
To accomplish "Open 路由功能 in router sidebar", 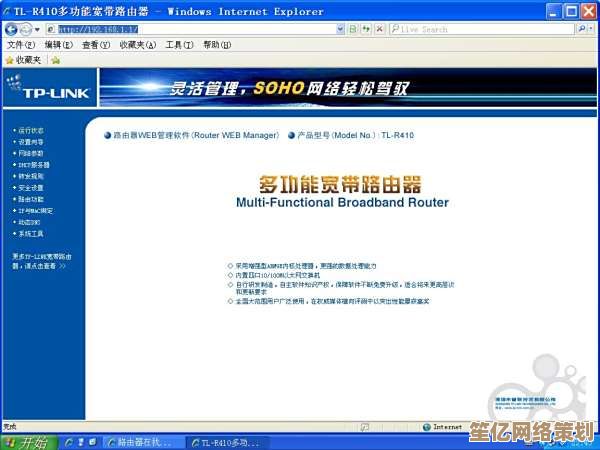I will pos(31,199).
